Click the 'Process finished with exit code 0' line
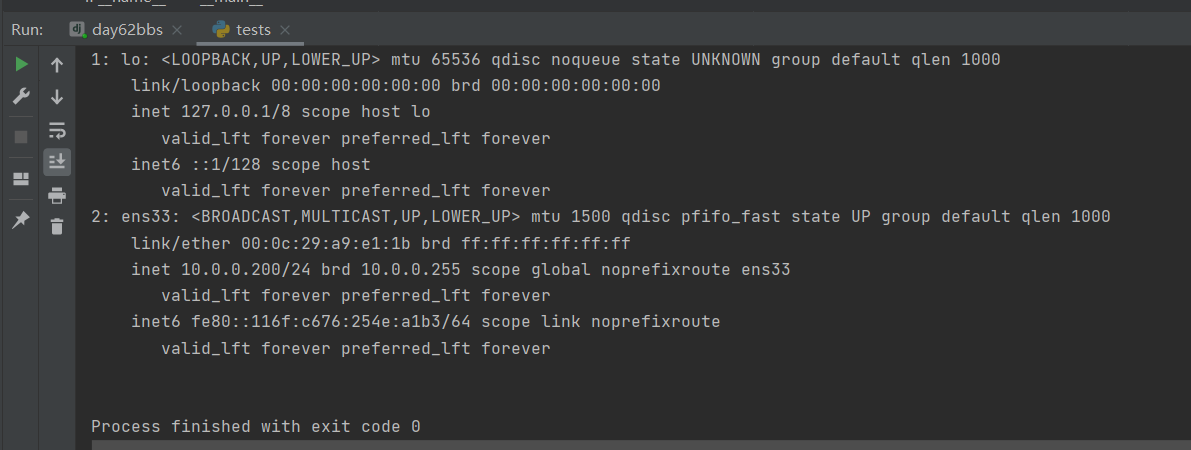1191x450 pixels. 255,427
